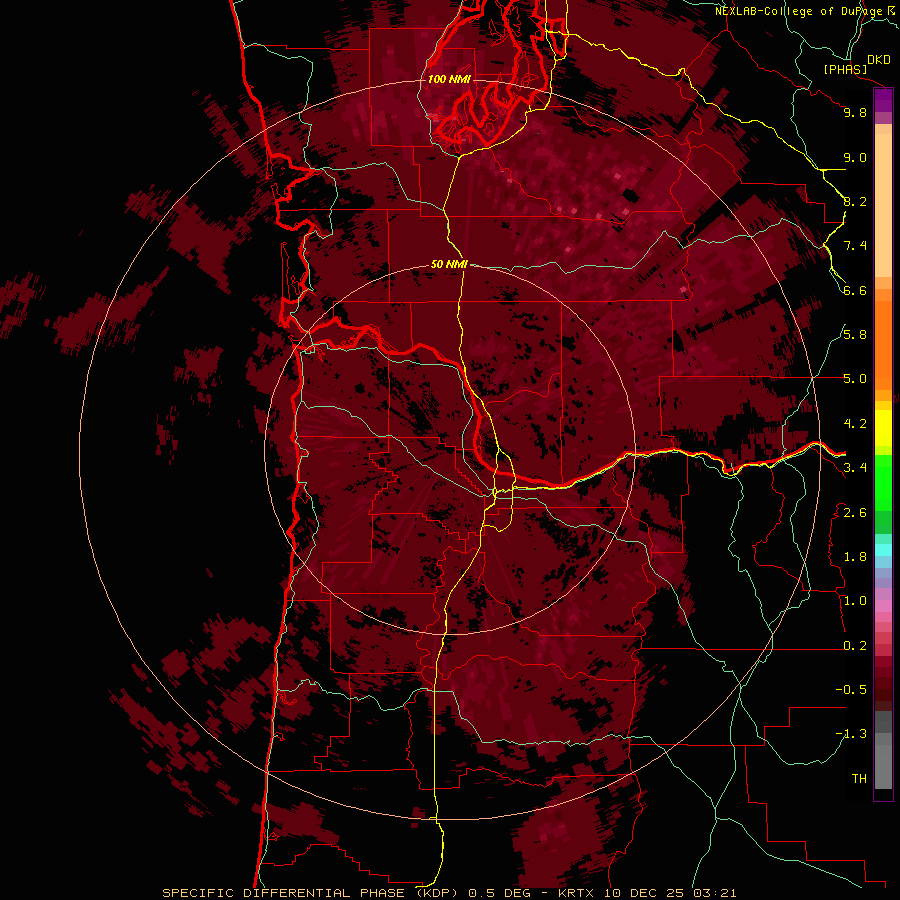This screenshot has width=900, height=900.
Task: Click the 9.8 value on color scale
Action: [x=855, y=112]
